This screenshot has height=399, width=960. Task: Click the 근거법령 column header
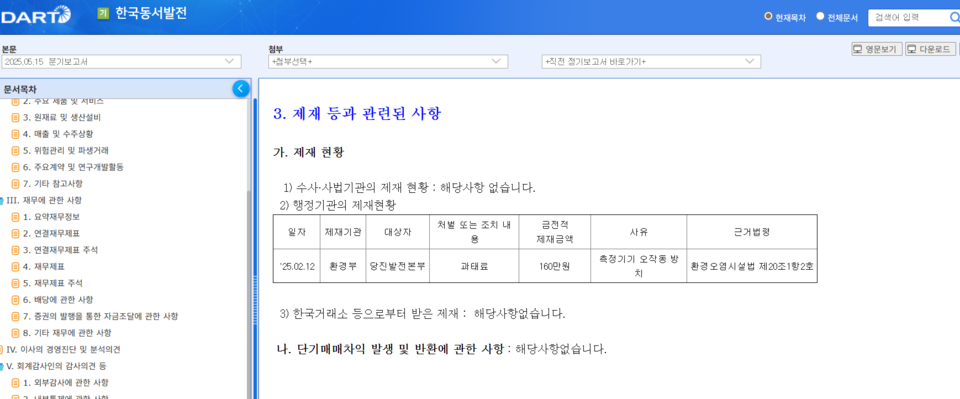click(752, 232)
